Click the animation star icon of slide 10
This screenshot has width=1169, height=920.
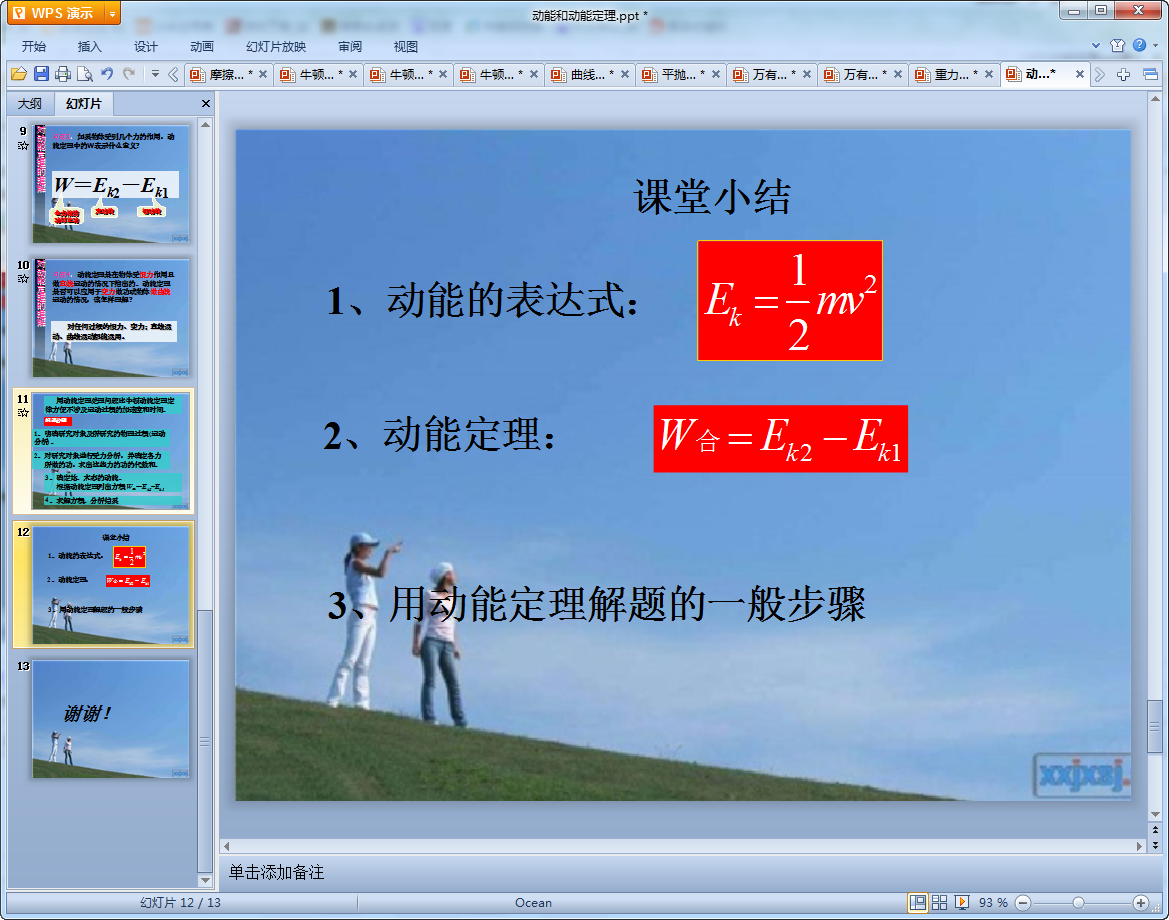coord(23,279)
